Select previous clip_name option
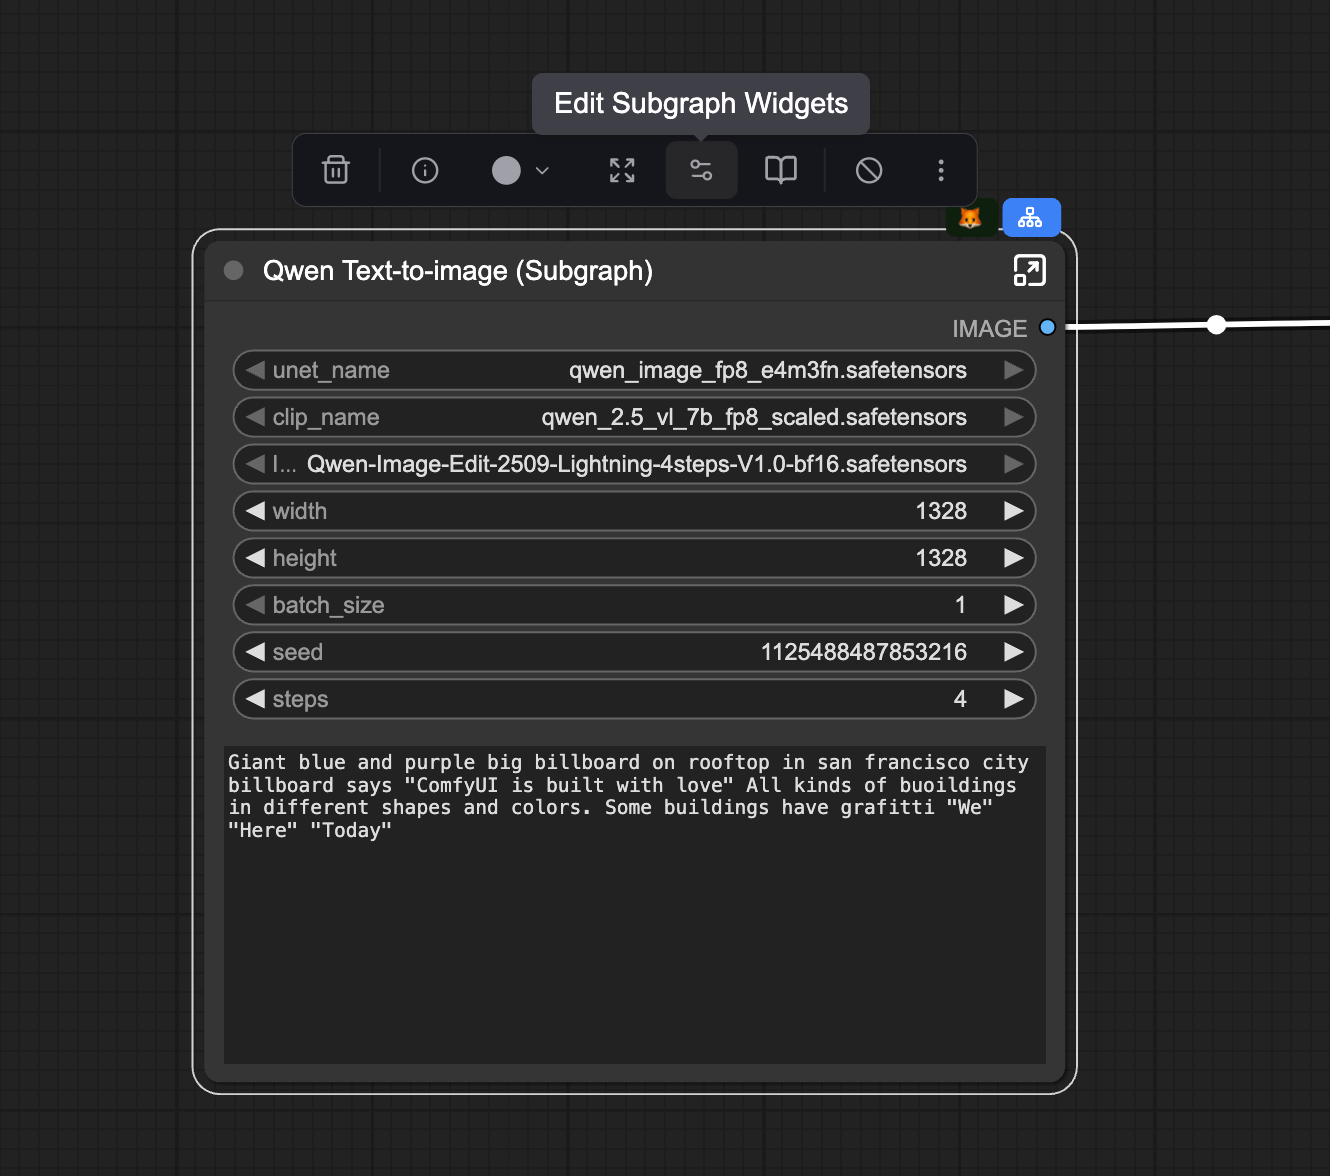Viewport: 1330px width, 1176px height. pyautogui.click(x=256, y=417)
